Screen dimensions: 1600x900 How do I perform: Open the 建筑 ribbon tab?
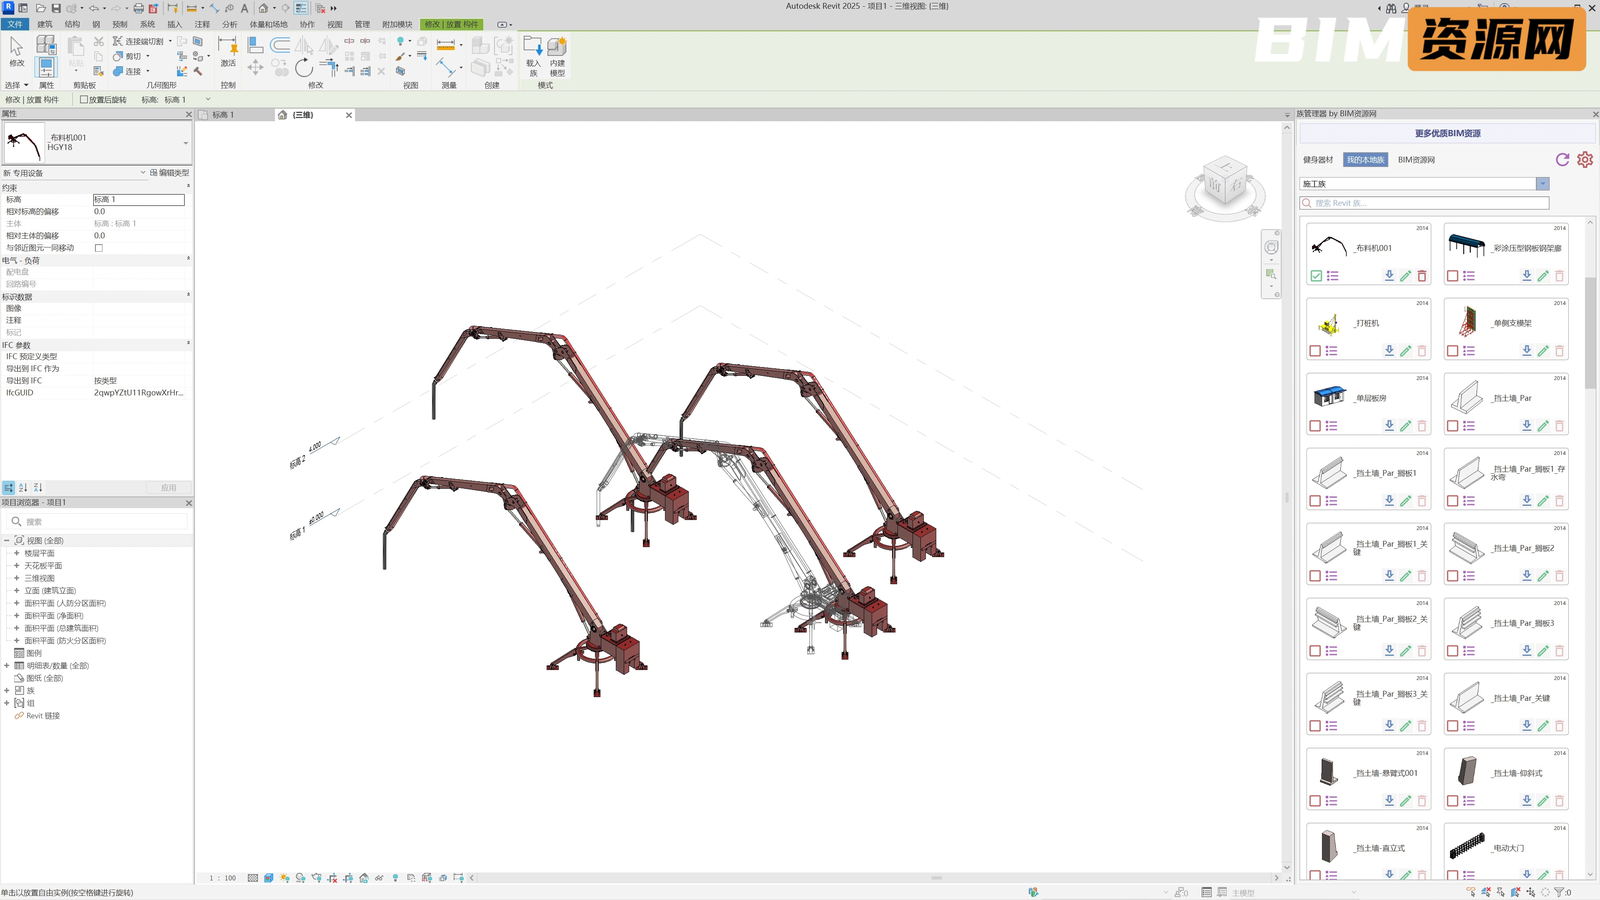pyautogui.click(x=45, y=24)
